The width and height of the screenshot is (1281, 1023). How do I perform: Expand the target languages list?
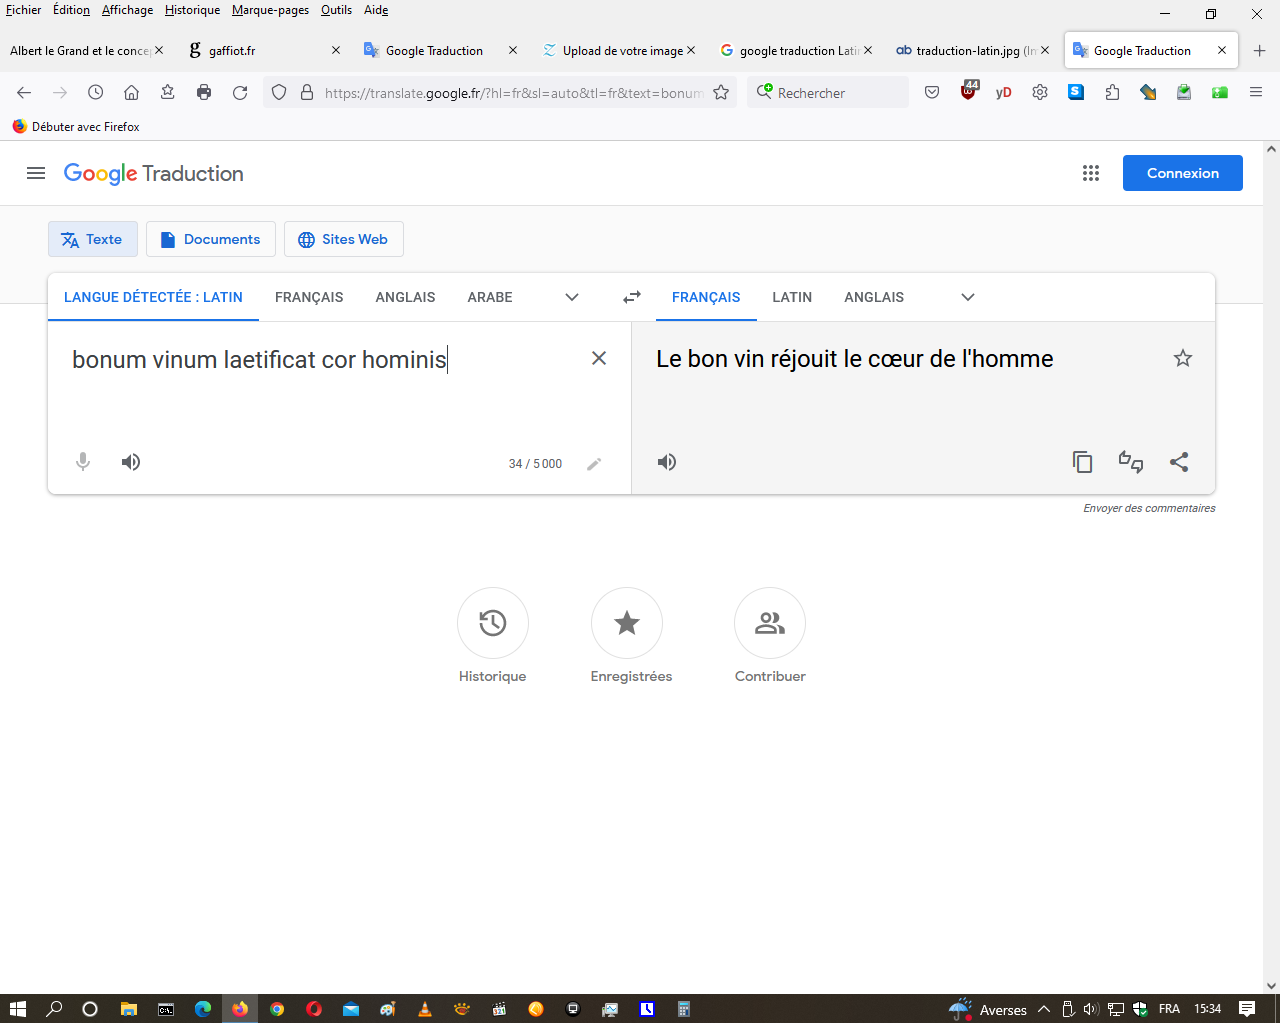968,297
